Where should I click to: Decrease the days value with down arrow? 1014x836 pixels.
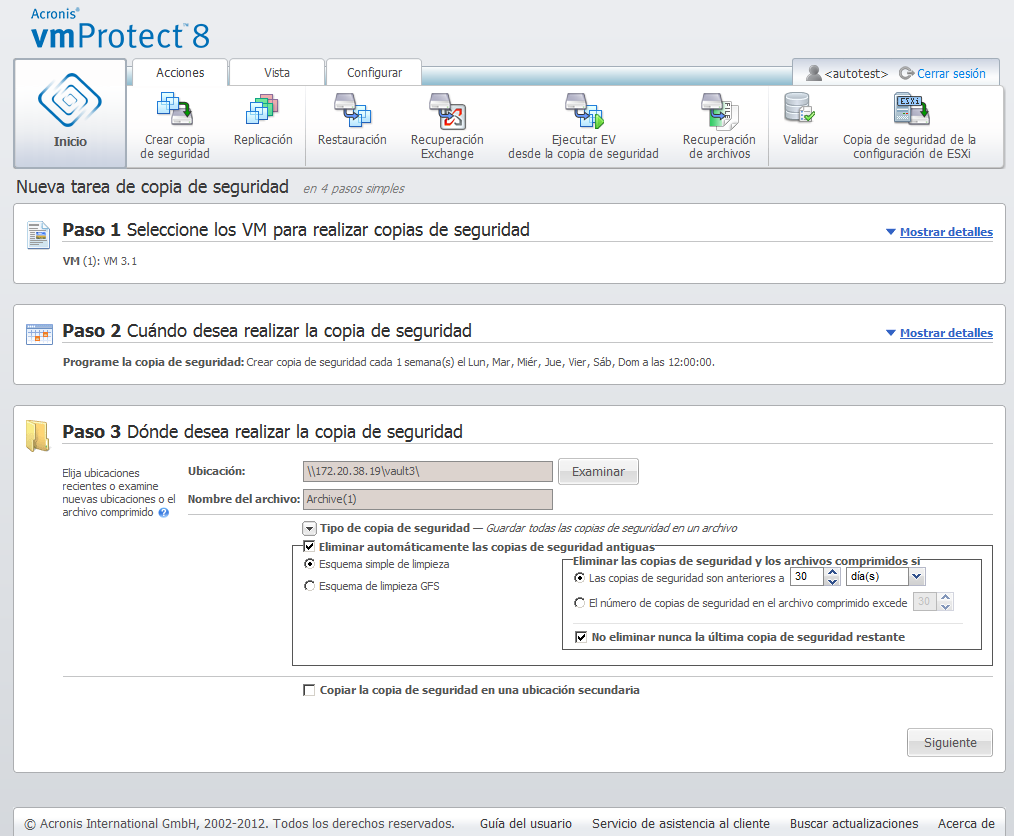833,581
